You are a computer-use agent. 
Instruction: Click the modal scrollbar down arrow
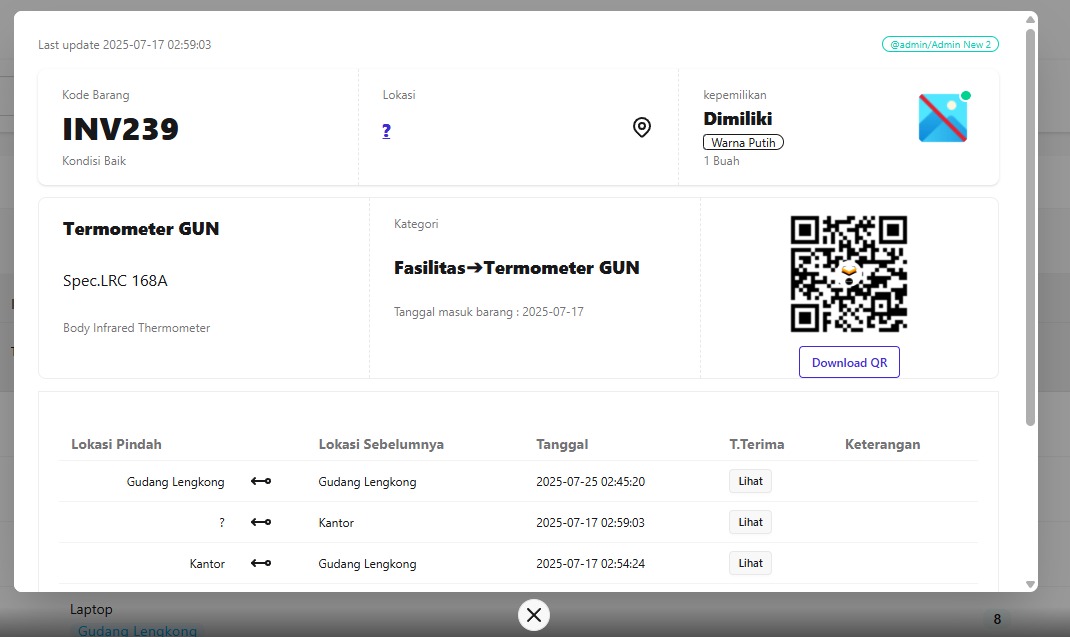pyautogui.click(x=1030, y=584)
